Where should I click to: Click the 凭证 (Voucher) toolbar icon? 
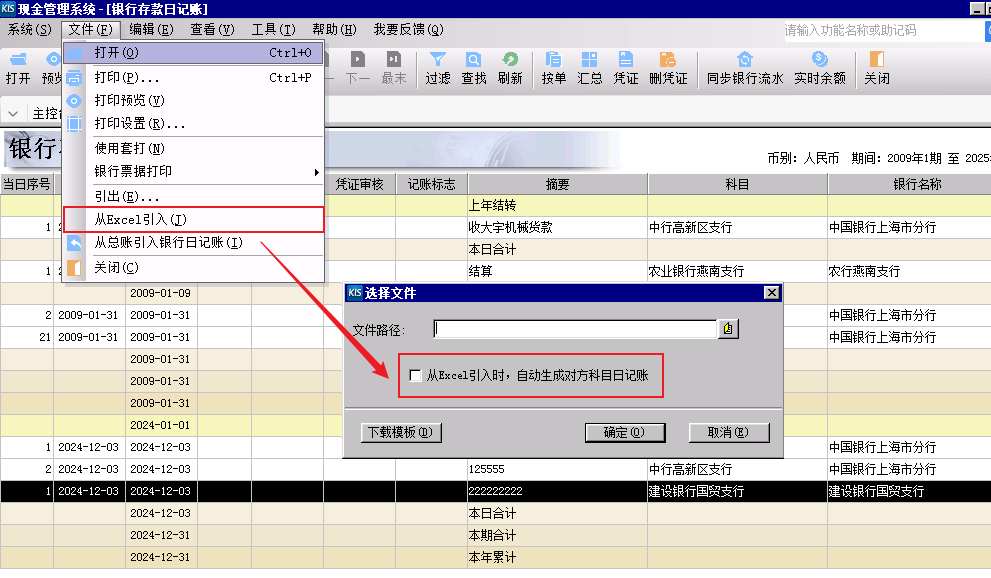point(626,67)
